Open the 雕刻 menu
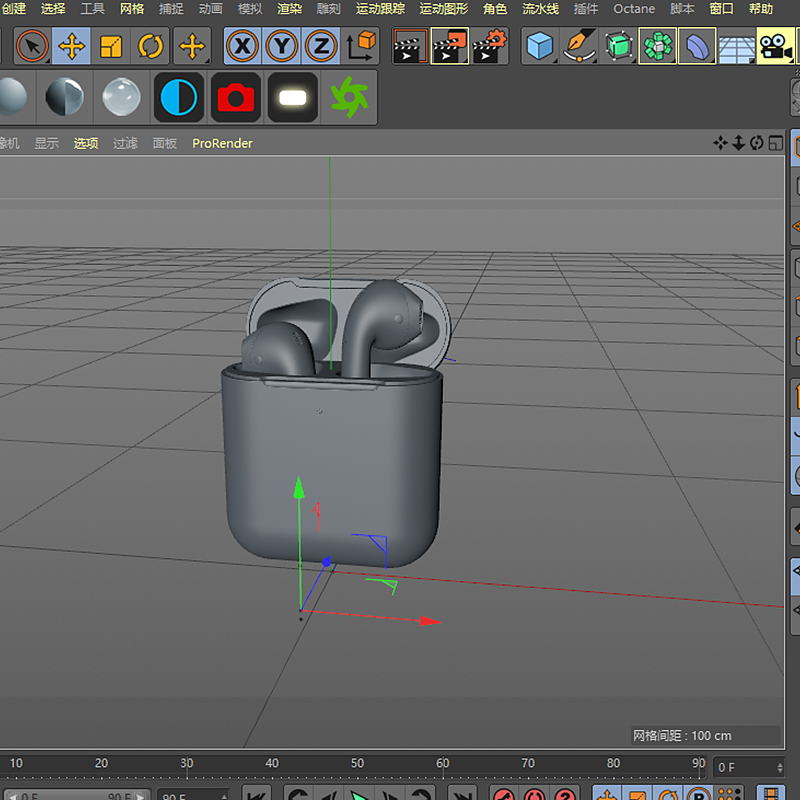Screen dimensions: 800x800 click(x=329, y=9)
